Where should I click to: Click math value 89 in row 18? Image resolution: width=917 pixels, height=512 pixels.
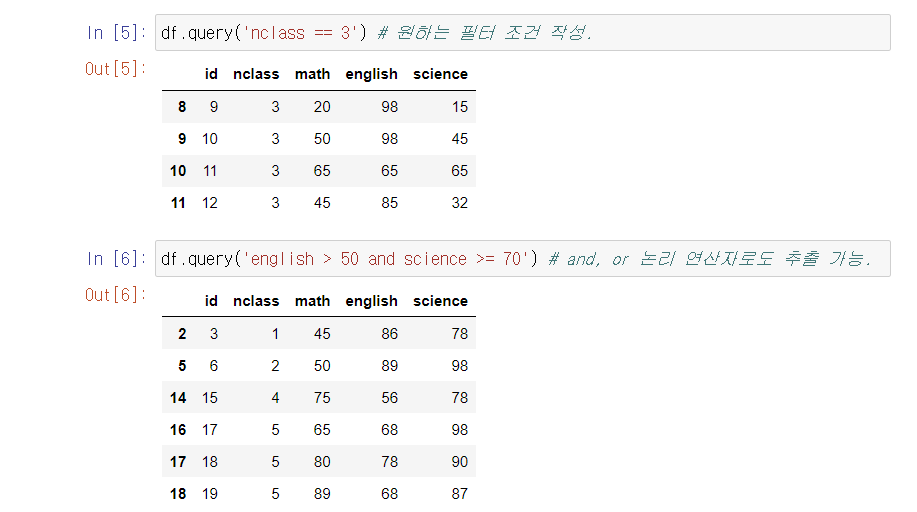click(322, 494)
